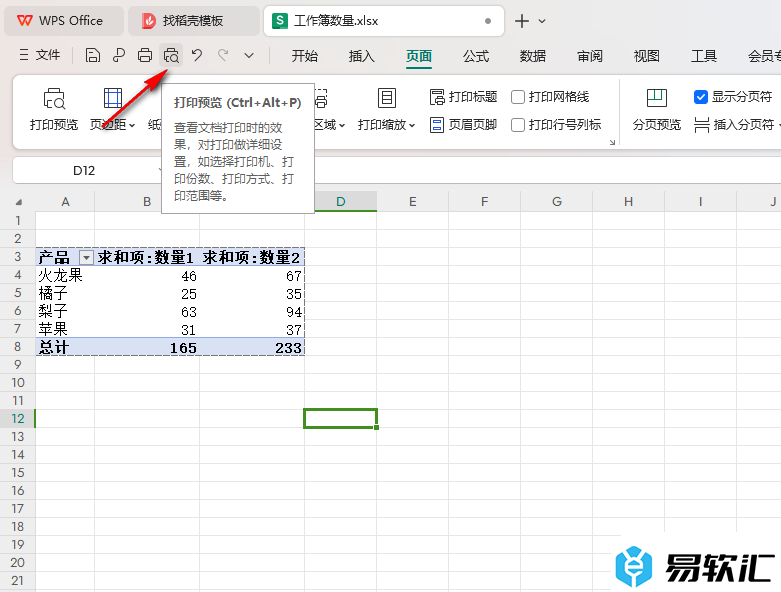Click the cell with value 94
This screenshot has width=781, height=592.
pyautogui.click(x=252, y=311)
